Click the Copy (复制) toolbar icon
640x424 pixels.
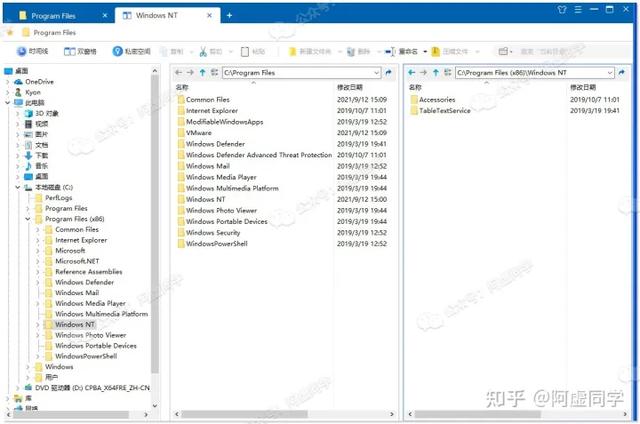164,51
